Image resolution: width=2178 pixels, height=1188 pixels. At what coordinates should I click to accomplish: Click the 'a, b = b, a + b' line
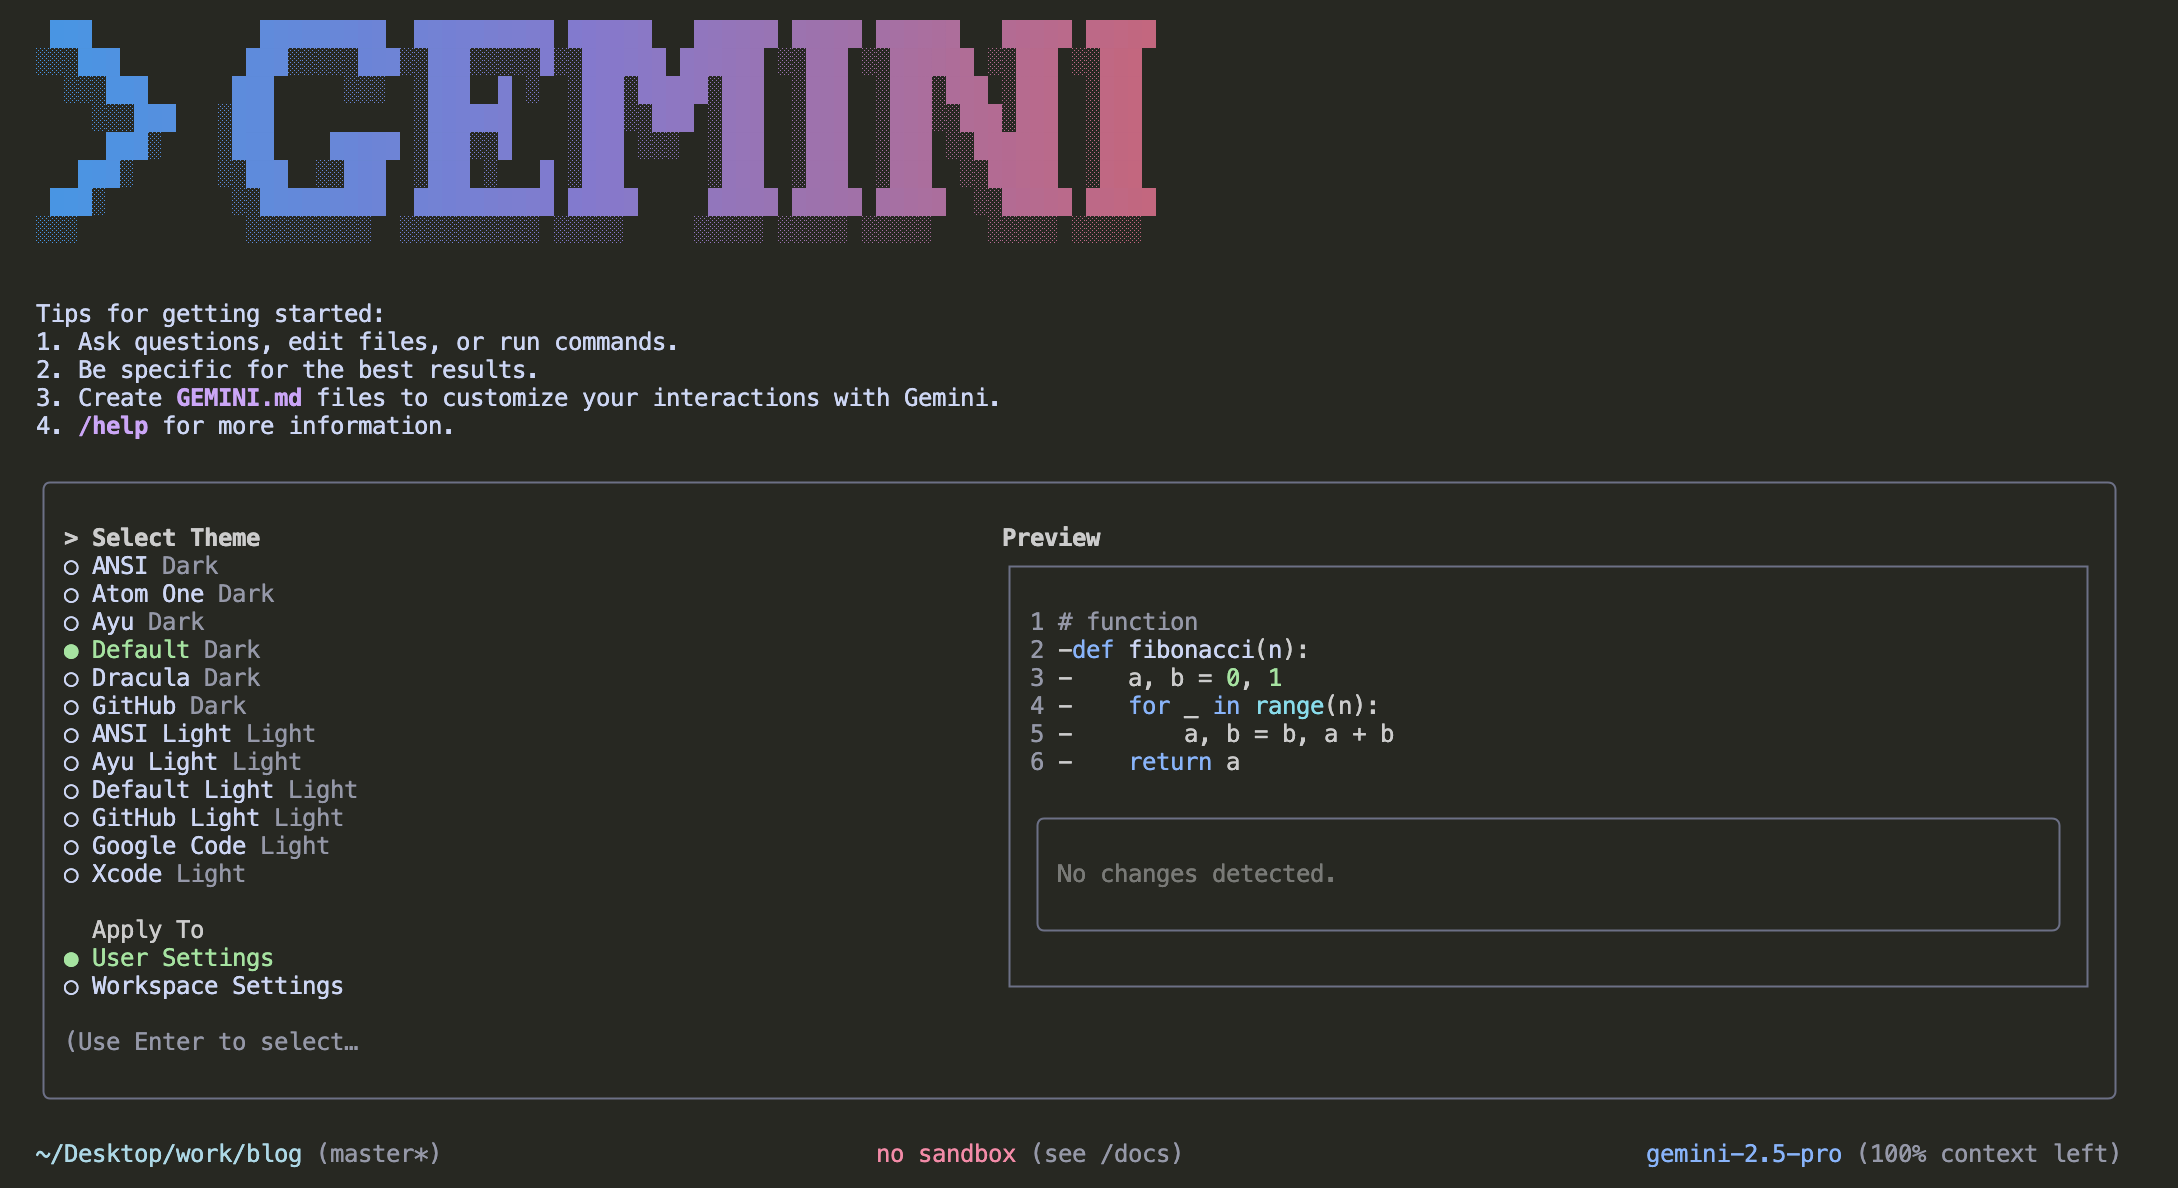point(1289,734)
